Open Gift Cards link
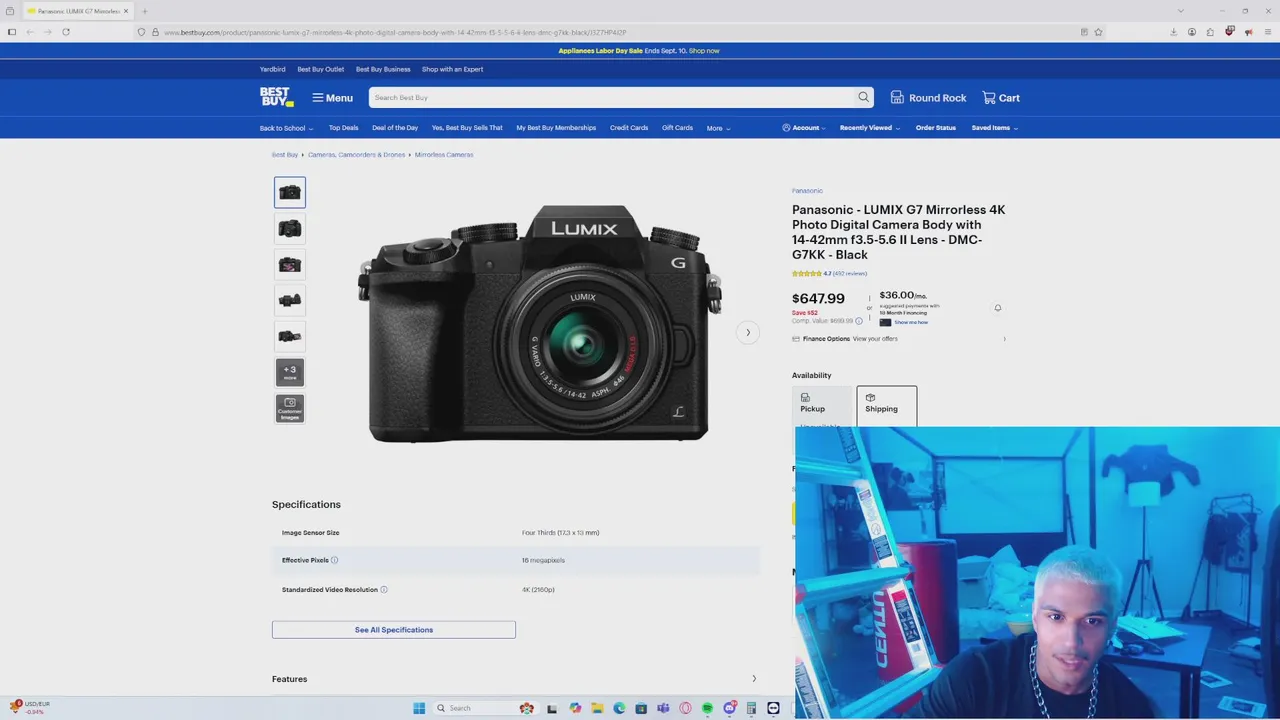The height and width of the screenshot is (720, 1280). coord(677,128)
